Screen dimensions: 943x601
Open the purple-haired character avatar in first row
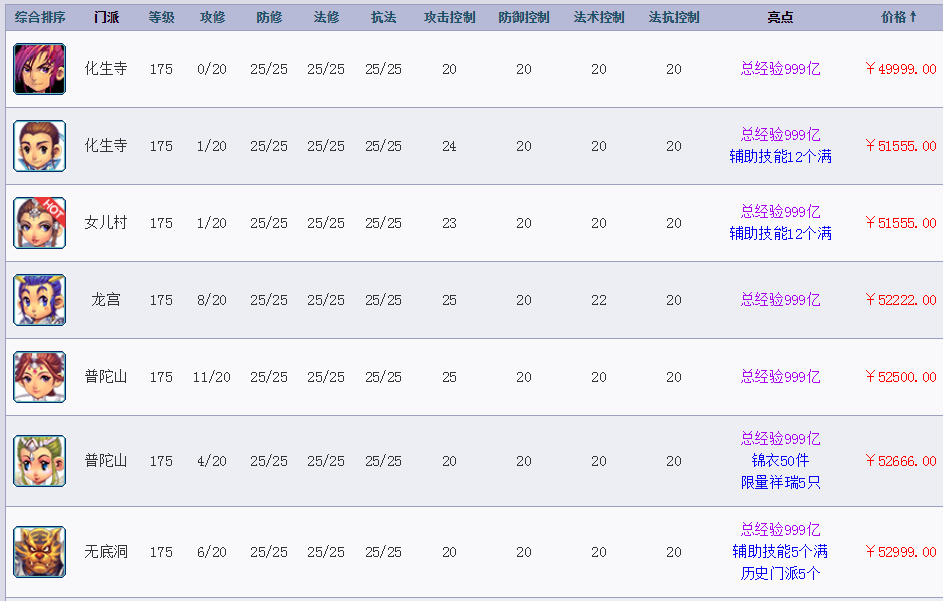pyautogui.click(x=40, y=69)
